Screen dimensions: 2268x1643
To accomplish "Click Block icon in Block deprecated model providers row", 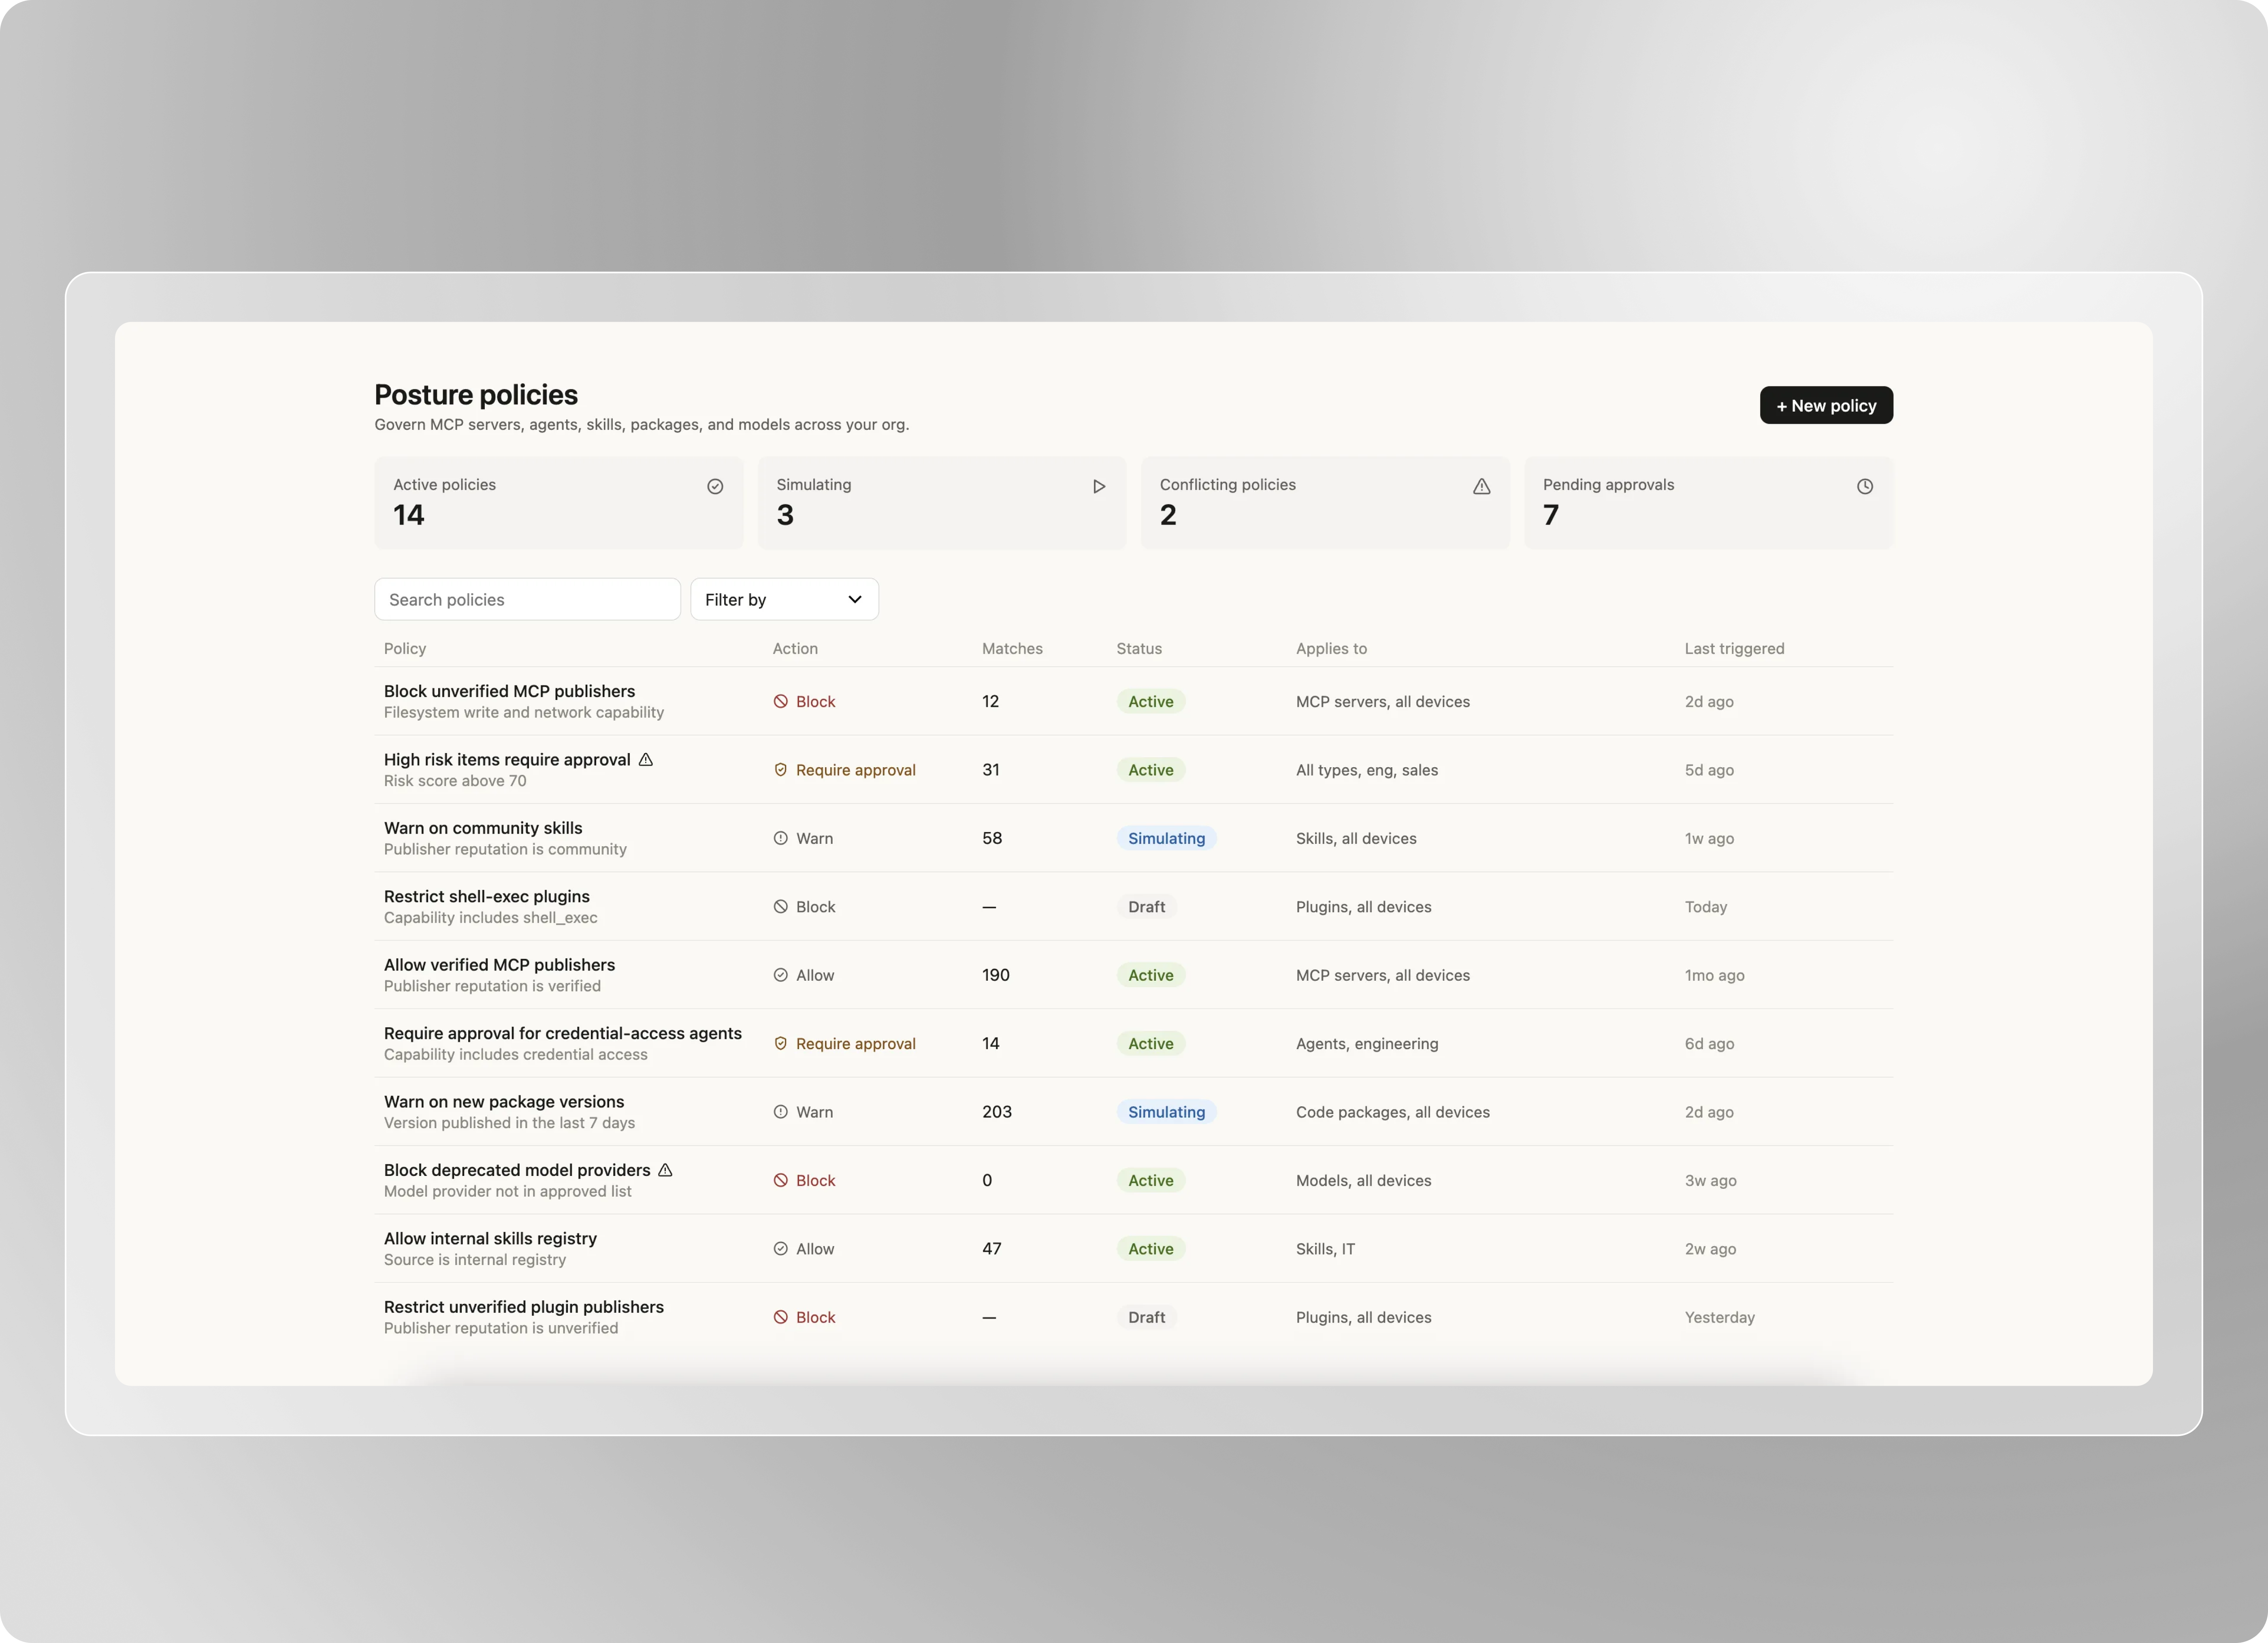I will click(780, 1180).
